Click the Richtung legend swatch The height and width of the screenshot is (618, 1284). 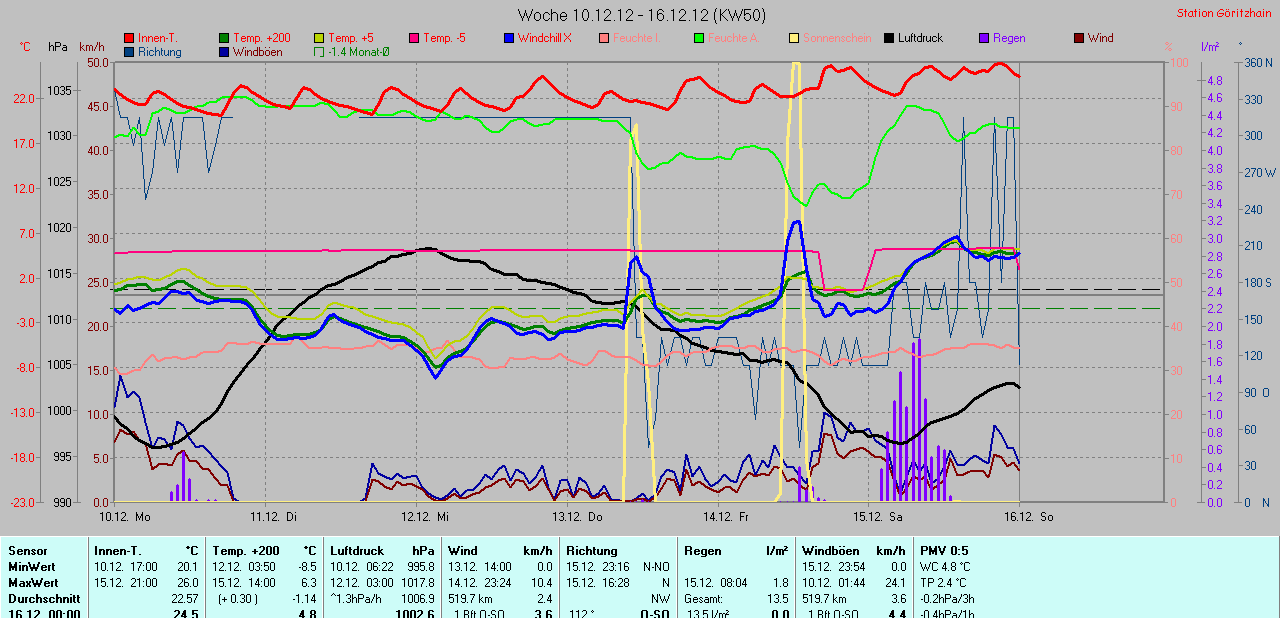click(x=130, y=51)
